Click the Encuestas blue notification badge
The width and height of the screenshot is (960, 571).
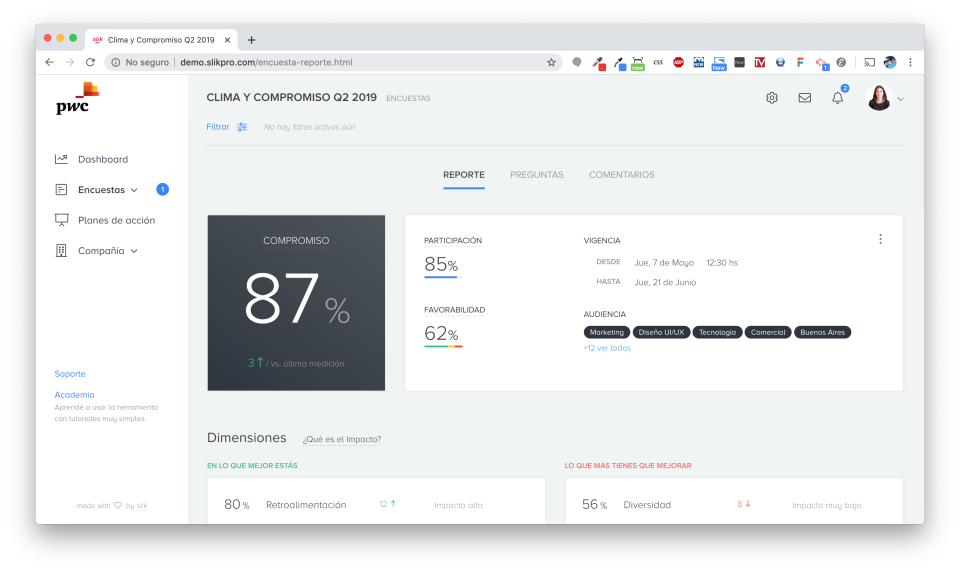point(162,189)
